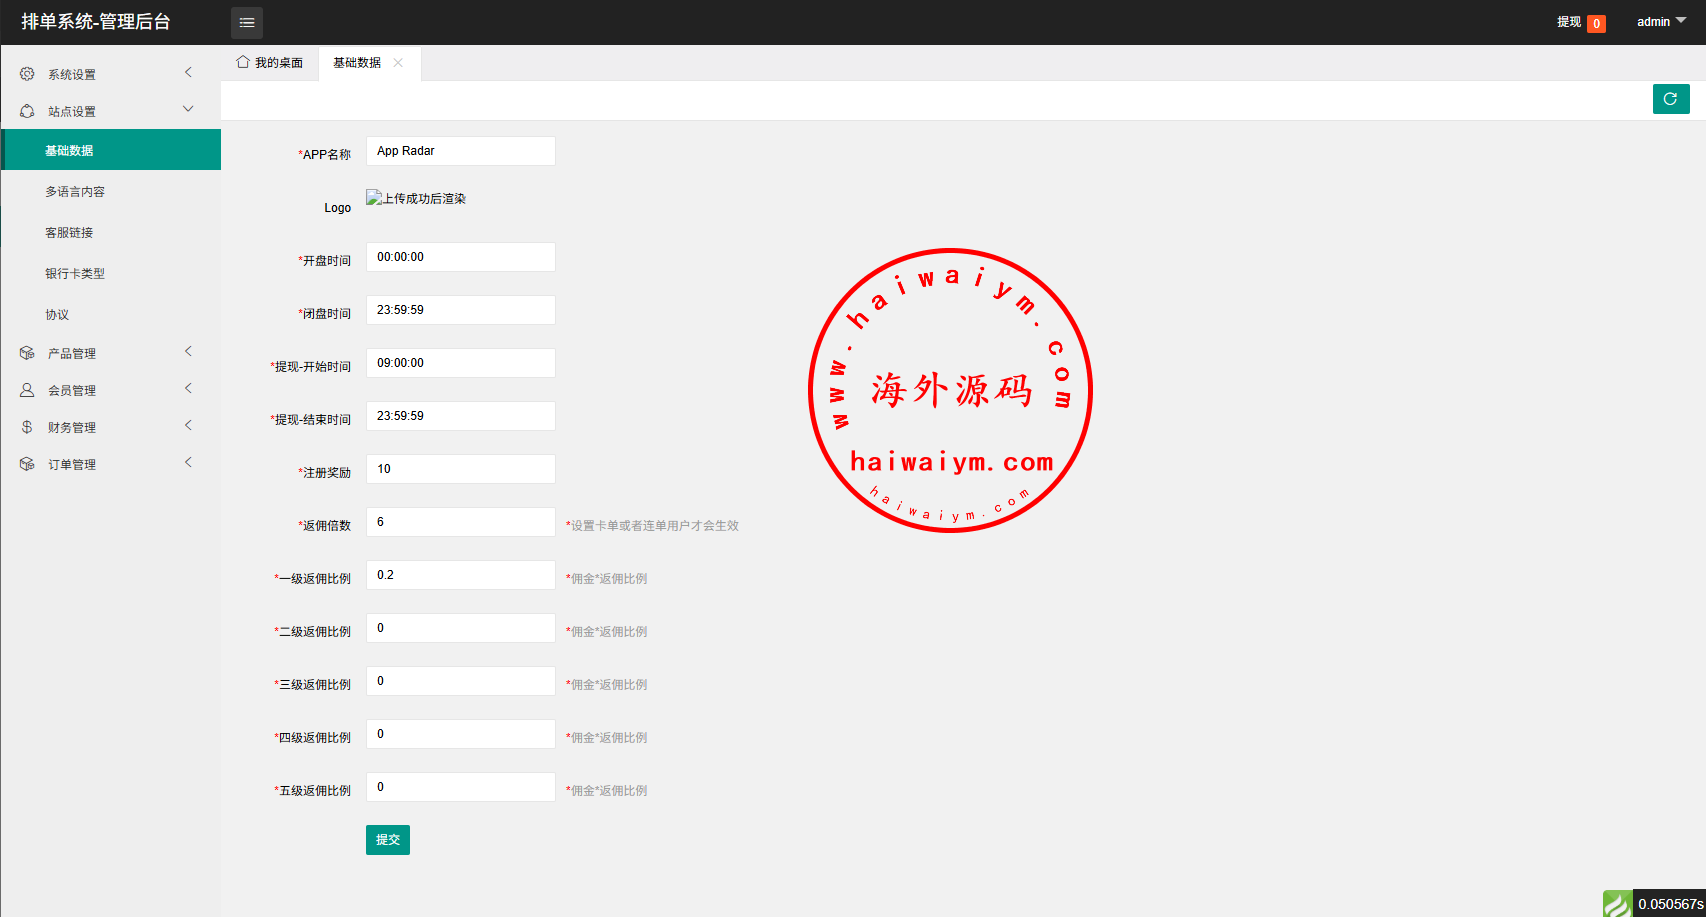Click the gear icon beside 系统设置

click(x=27, y=74)
